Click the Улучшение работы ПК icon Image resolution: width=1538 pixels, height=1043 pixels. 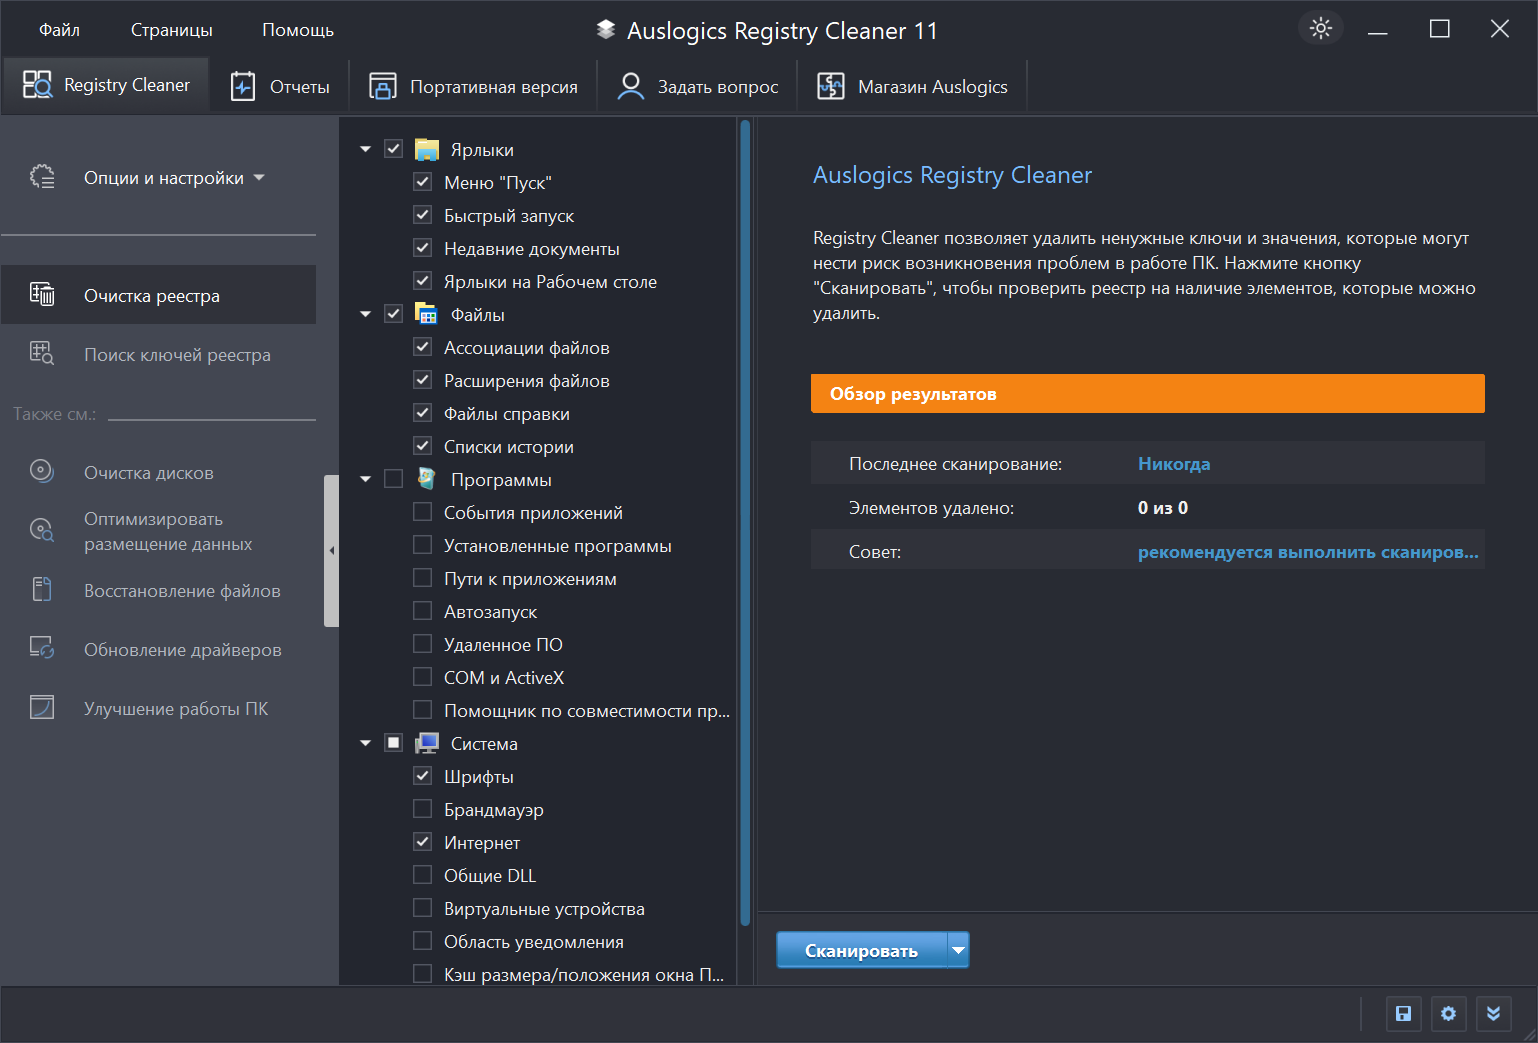42,708
